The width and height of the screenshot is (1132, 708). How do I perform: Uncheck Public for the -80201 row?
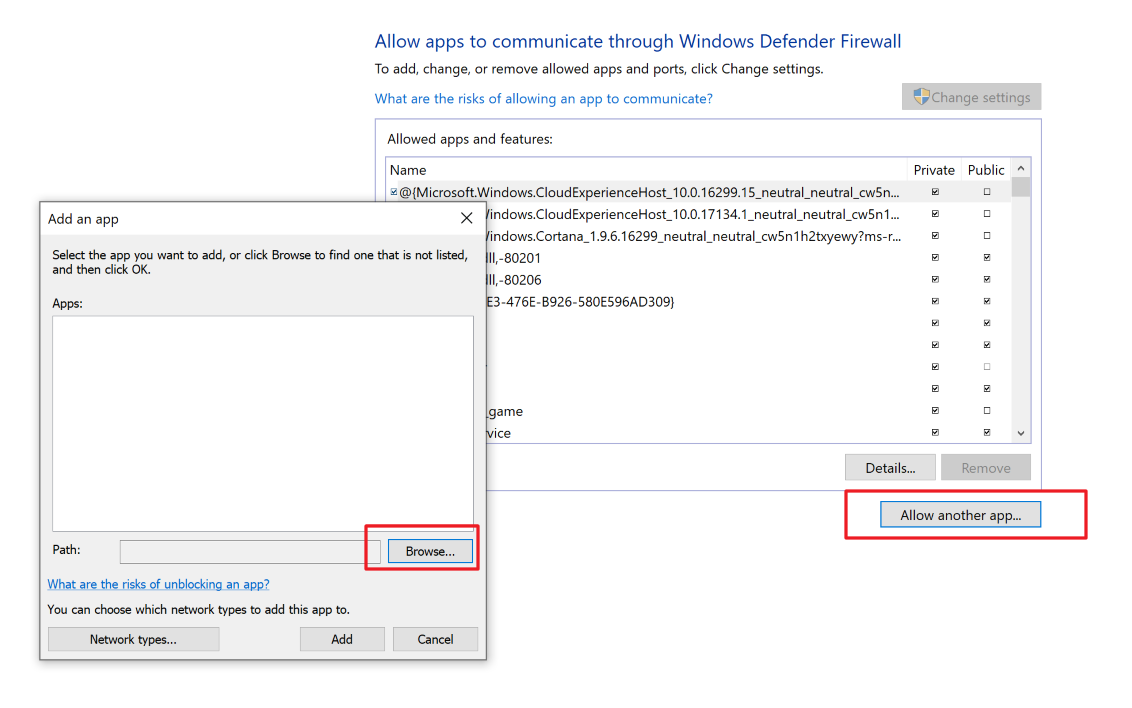click(x=987, y=258)
